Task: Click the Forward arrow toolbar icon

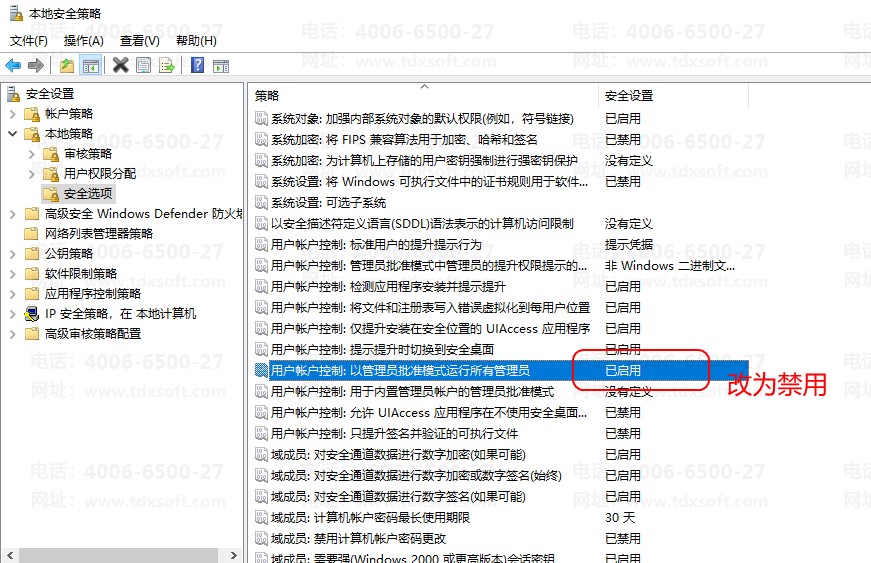Action: click(36, 66)
